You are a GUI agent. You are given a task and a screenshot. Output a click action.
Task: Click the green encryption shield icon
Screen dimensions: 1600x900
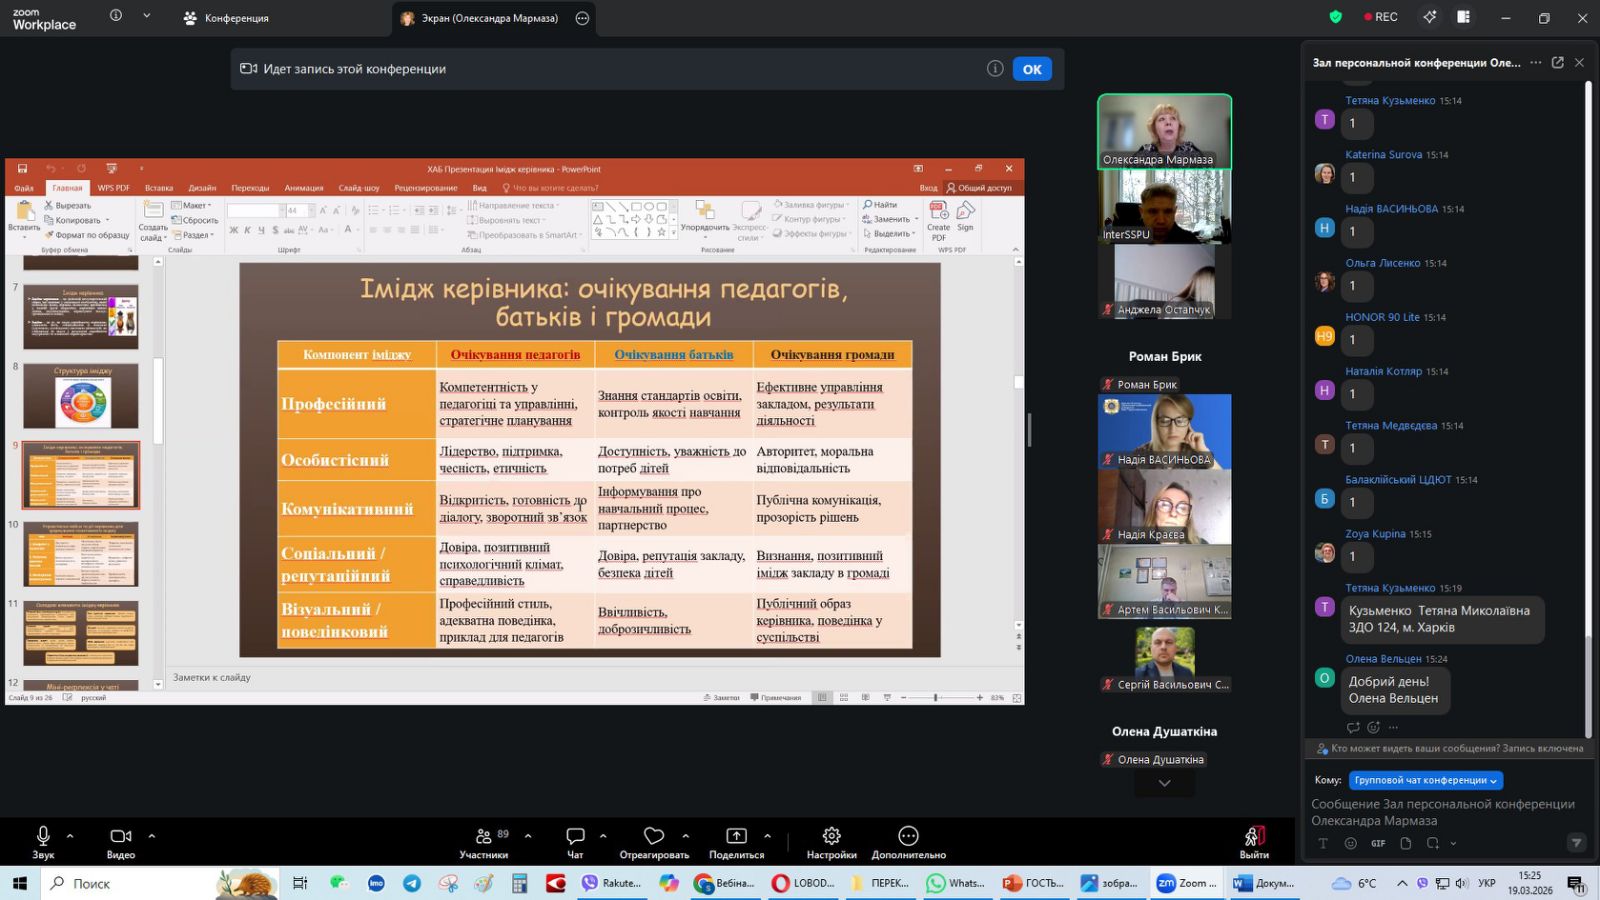coord(1335,17)
